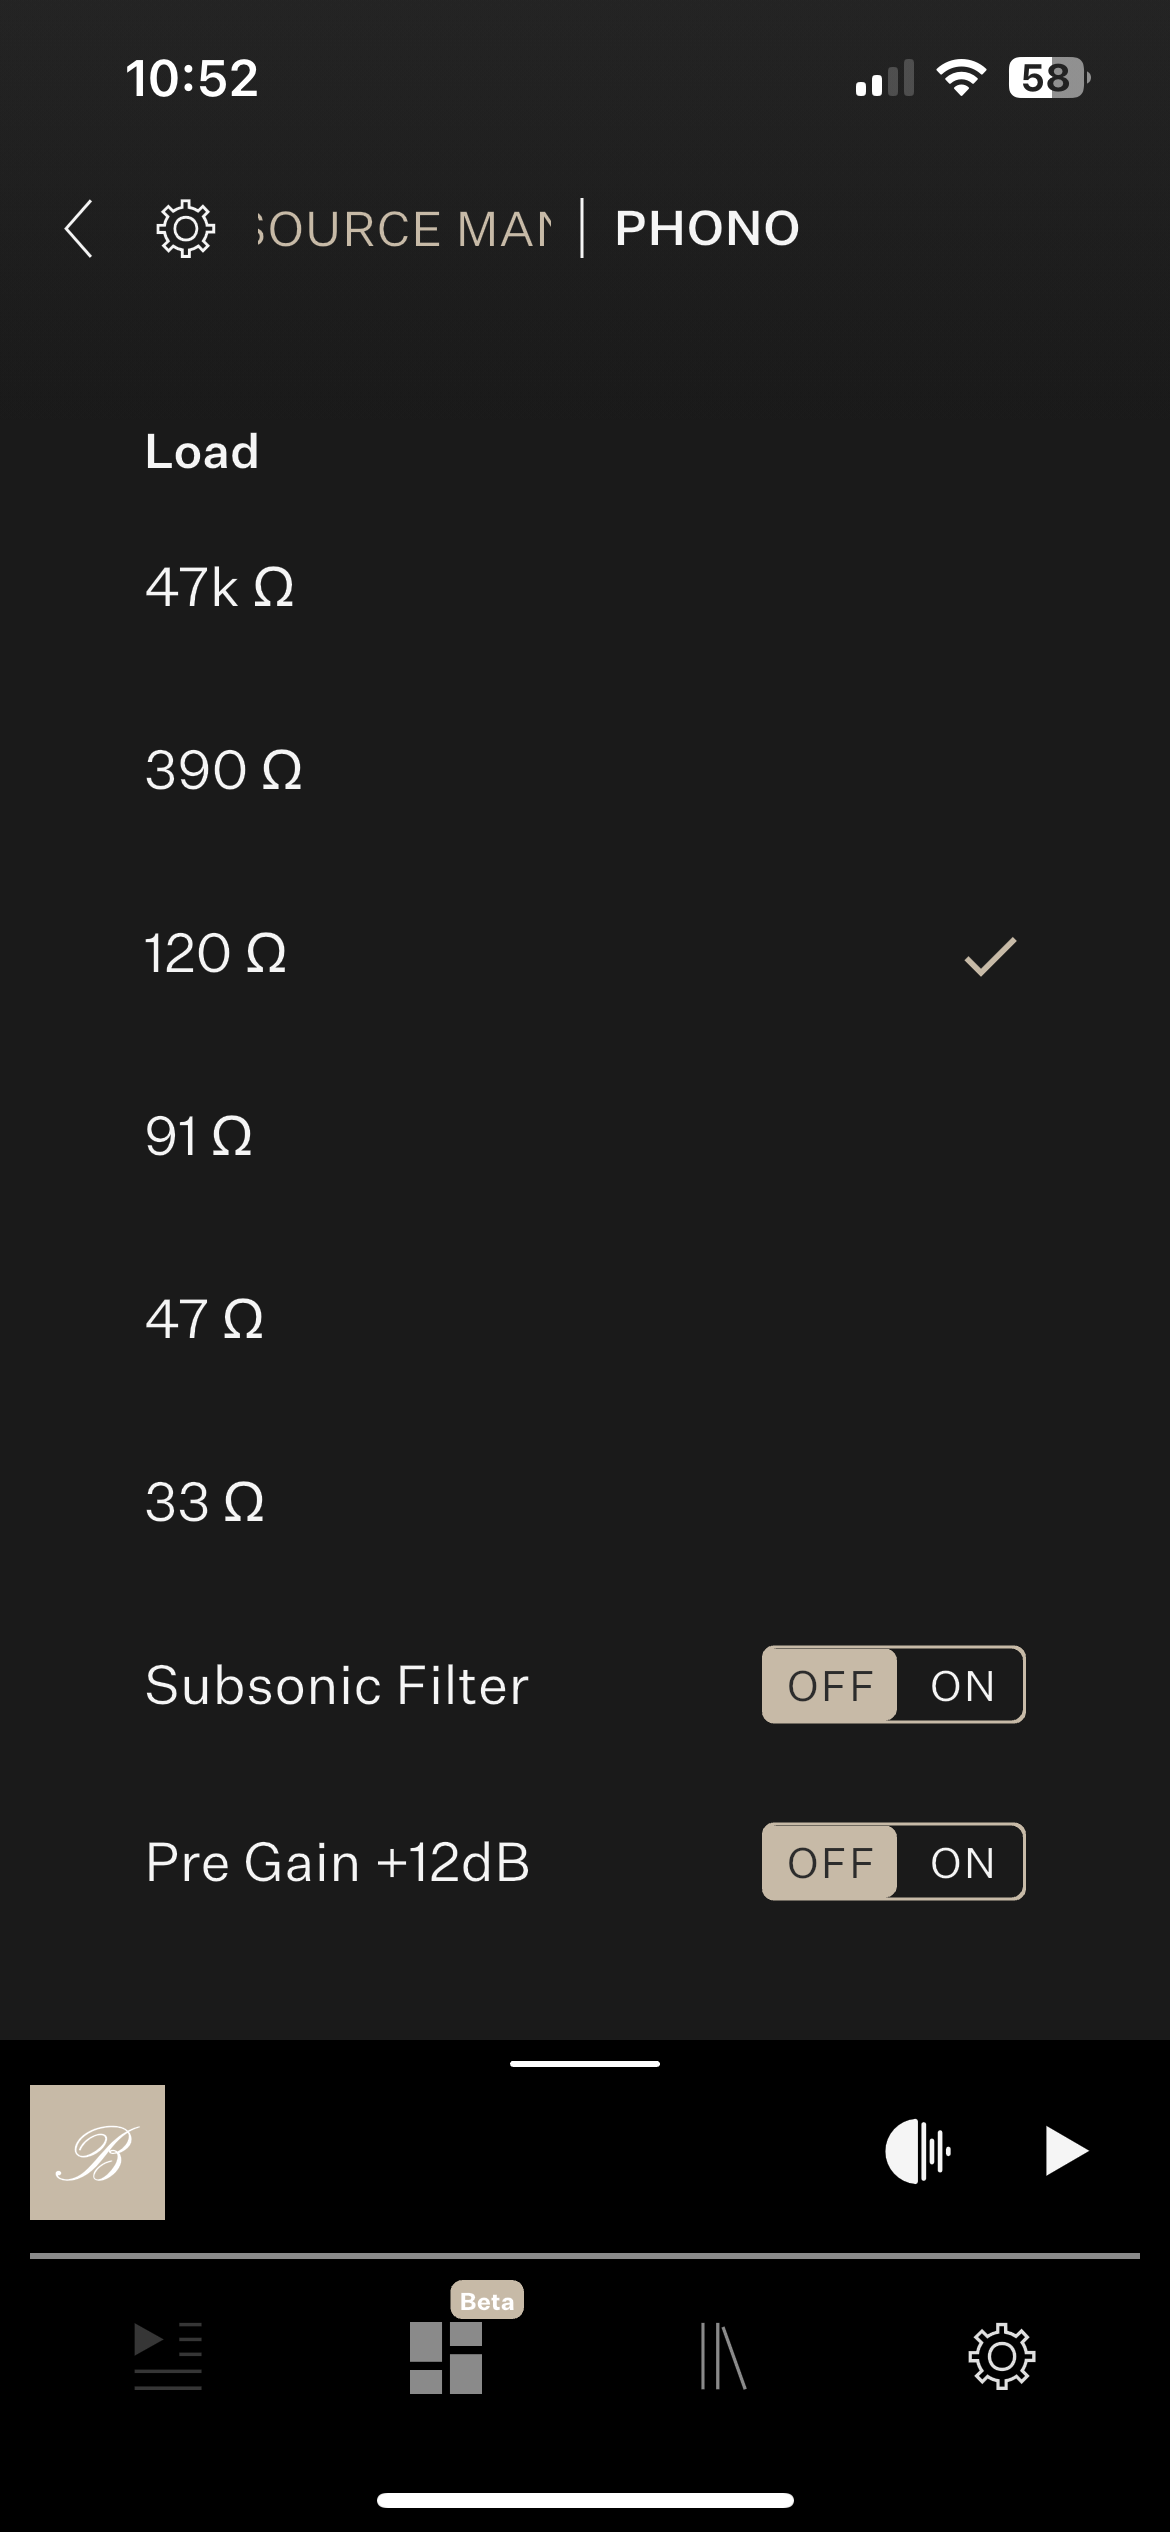The width and height of the screenshot is (1170, 2532).
Task: Open settings gear in header breadcrumb
Action: pos(185,229)
